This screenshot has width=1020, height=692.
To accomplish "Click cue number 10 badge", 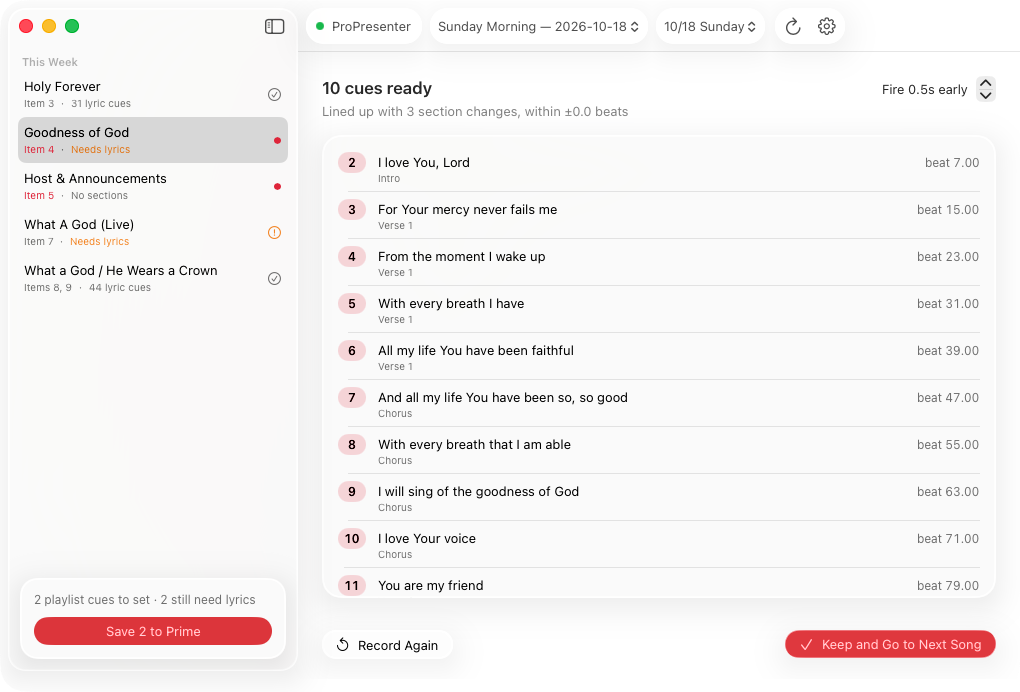I will pyautogui.click(x=352, y=539).
